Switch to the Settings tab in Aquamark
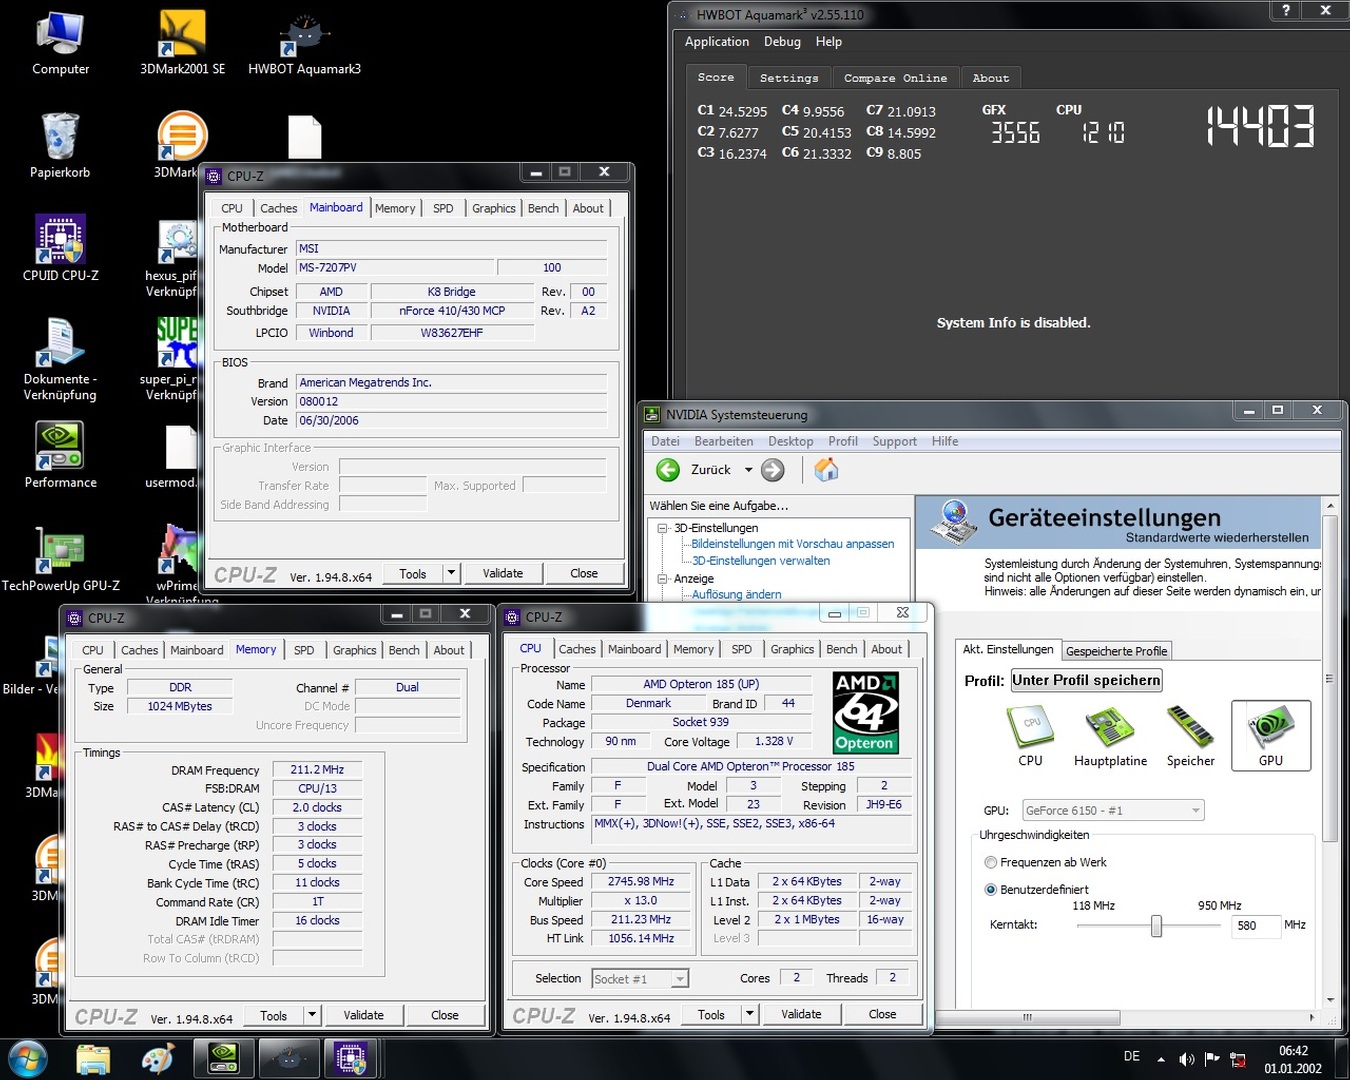The height and width of the screenshot is (1080, 1350). [789, 78]
